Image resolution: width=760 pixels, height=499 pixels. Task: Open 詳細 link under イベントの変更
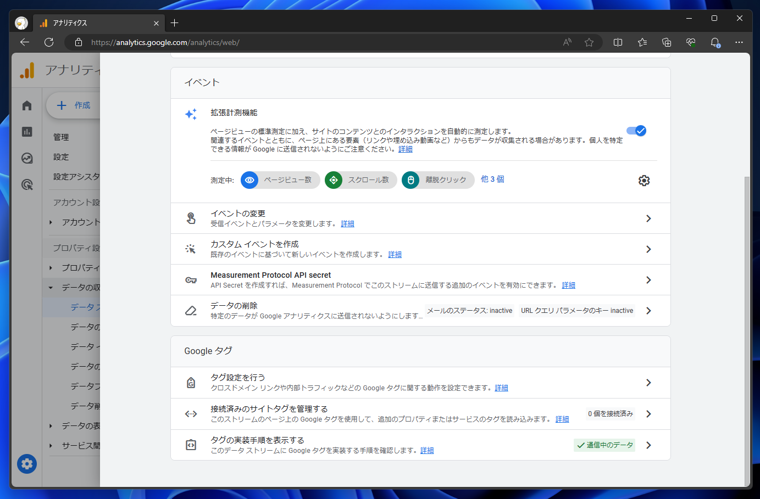tap(348, 224)
